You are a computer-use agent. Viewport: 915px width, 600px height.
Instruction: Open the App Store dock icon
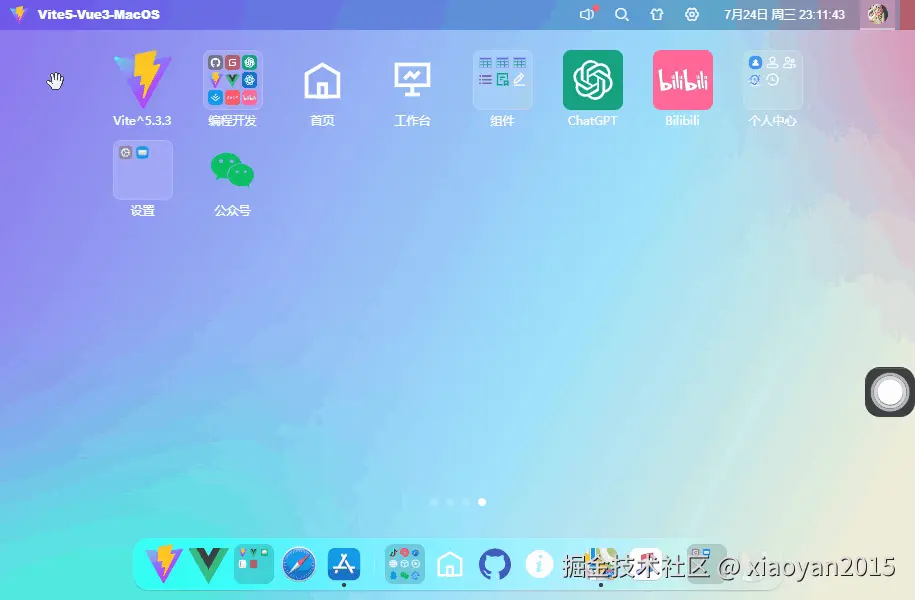344,564
